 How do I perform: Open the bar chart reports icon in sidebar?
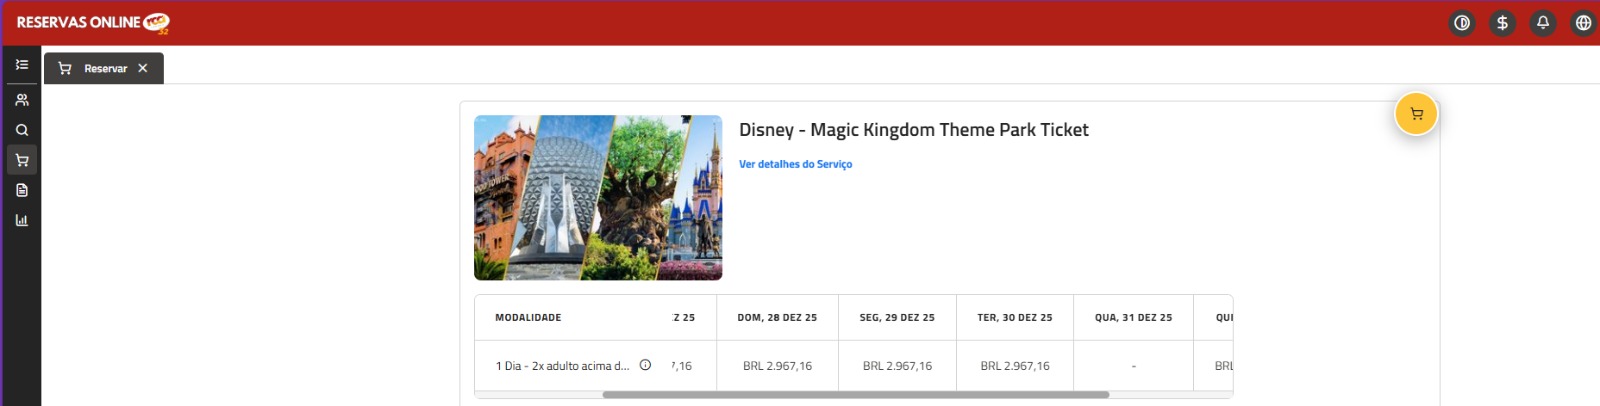(x=22, y=220)
